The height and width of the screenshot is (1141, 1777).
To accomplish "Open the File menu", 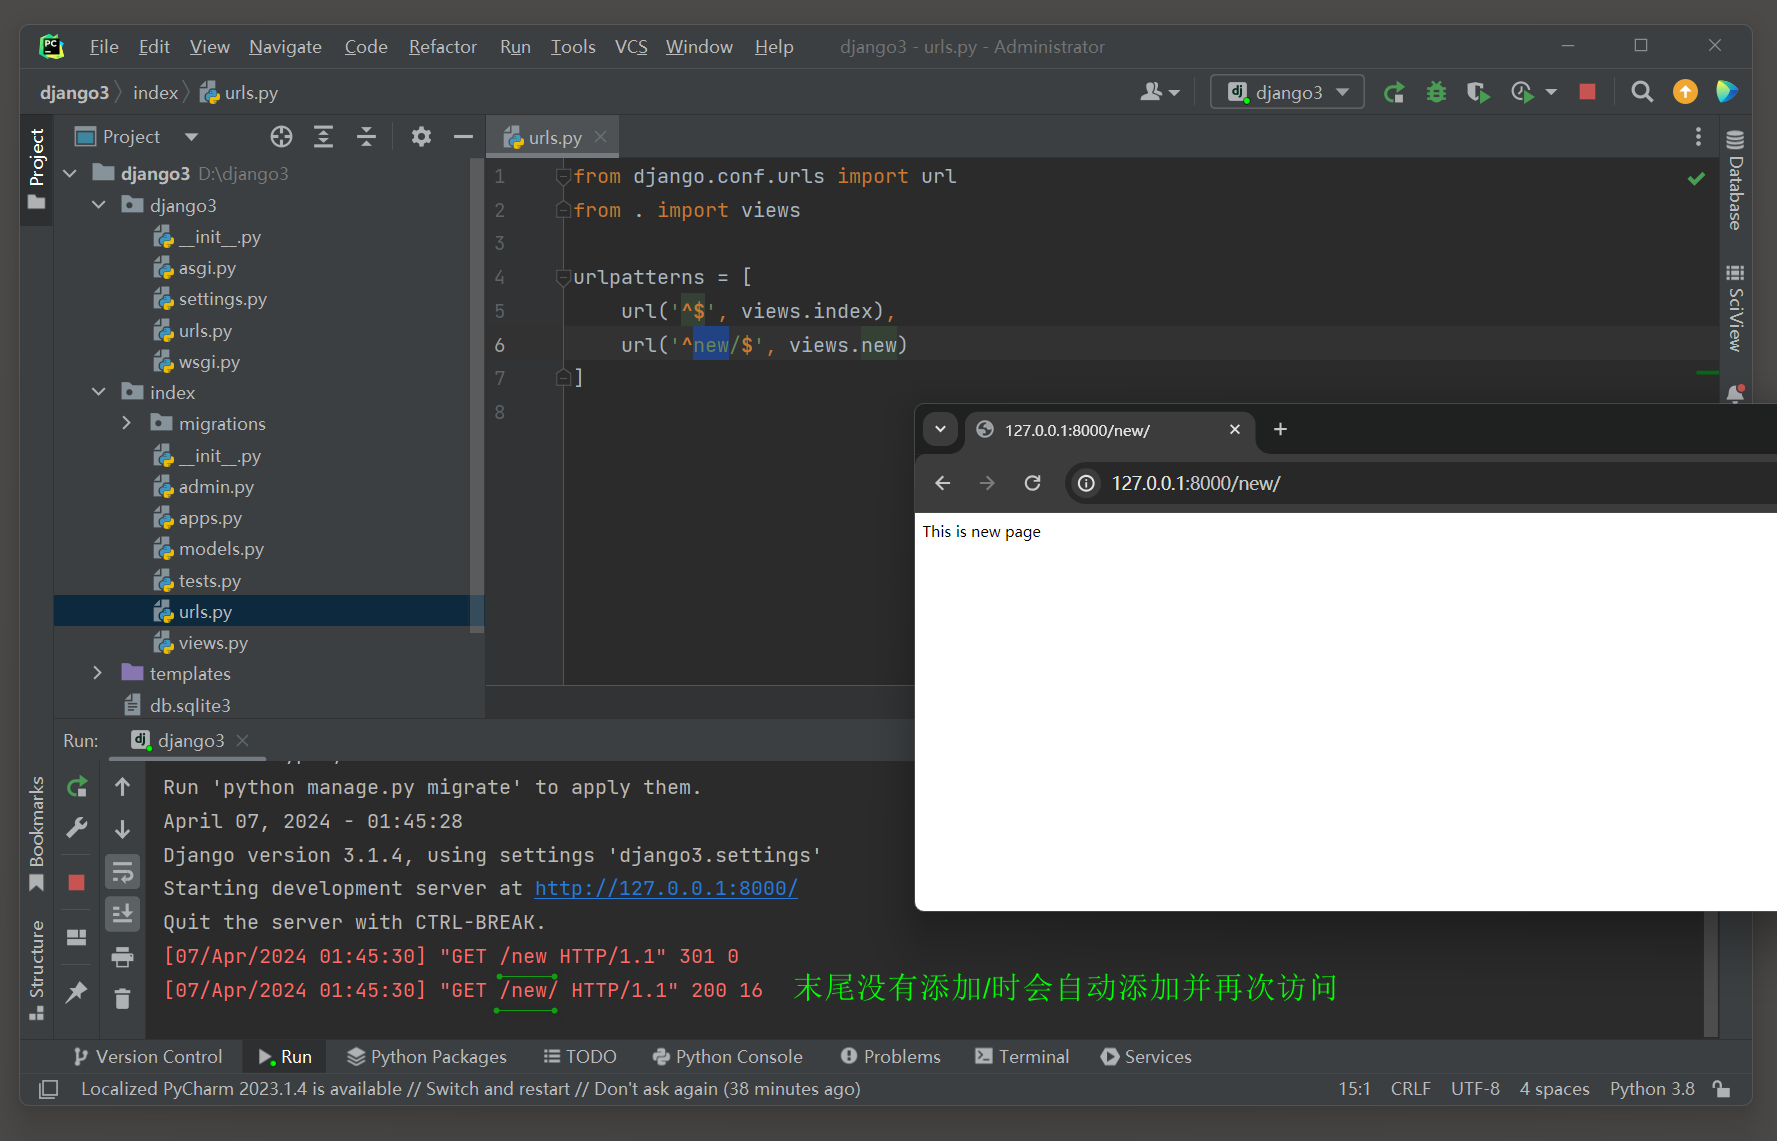I will pos(104,47).
